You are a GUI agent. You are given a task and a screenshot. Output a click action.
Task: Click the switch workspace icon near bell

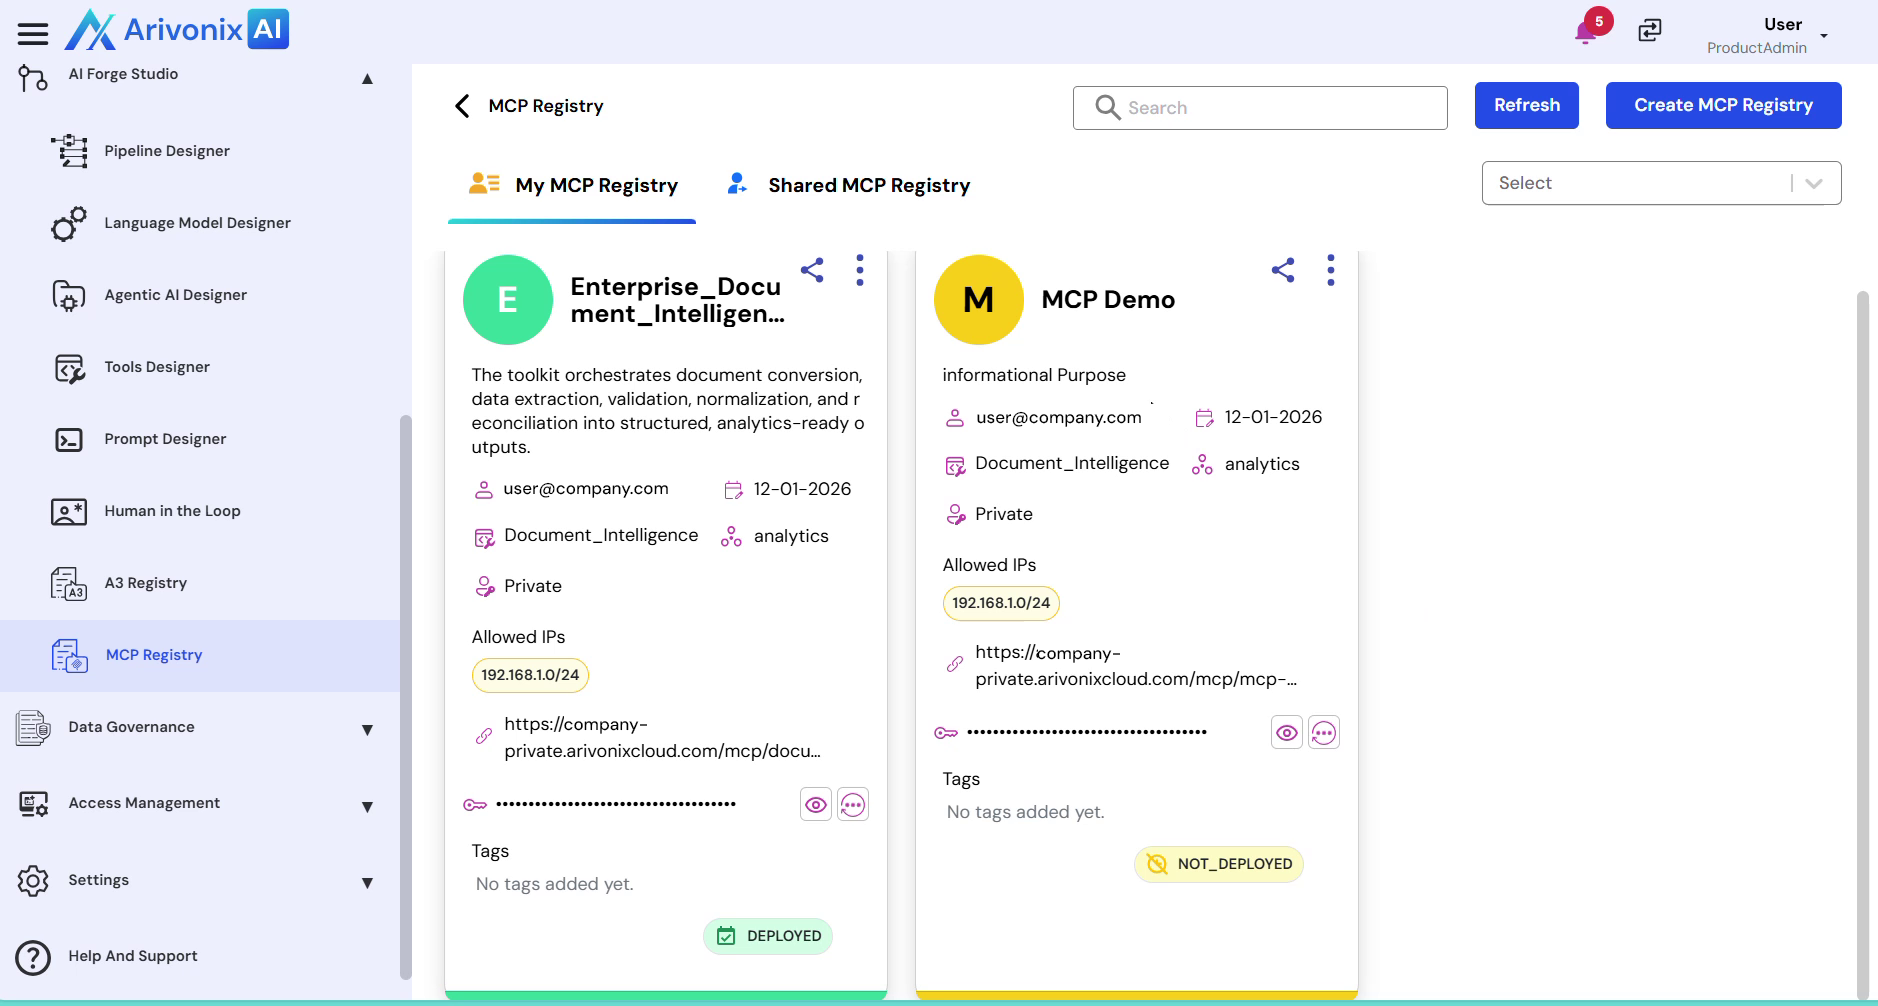tap(1649, 31)
